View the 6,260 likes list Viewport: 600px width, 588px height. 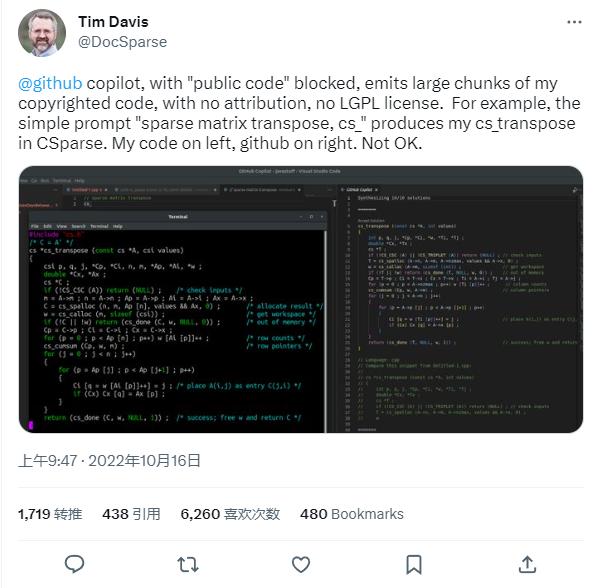230,514
